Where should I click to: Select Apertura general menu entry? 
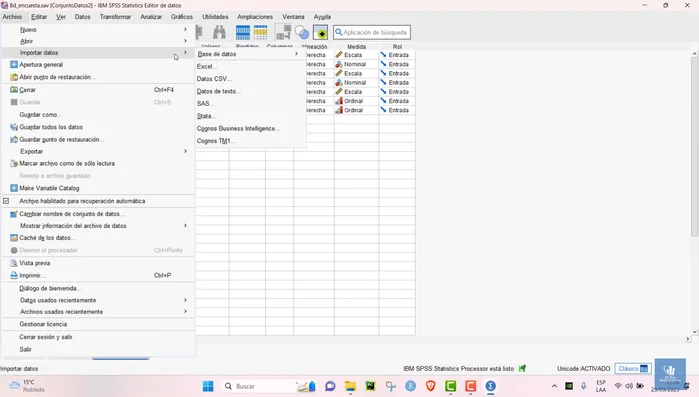point(41,65)
